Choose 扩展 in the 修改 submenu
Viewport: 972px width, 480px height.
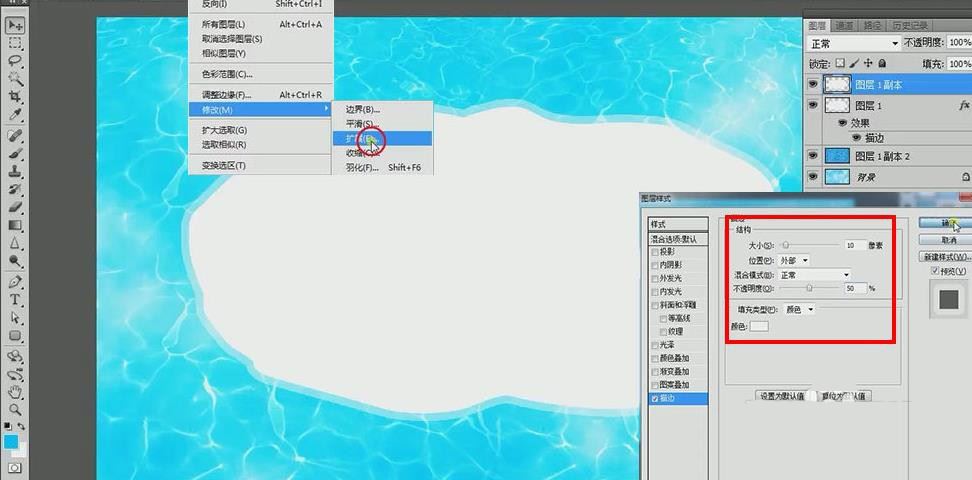pyautogui.click(x=382, y=138)
